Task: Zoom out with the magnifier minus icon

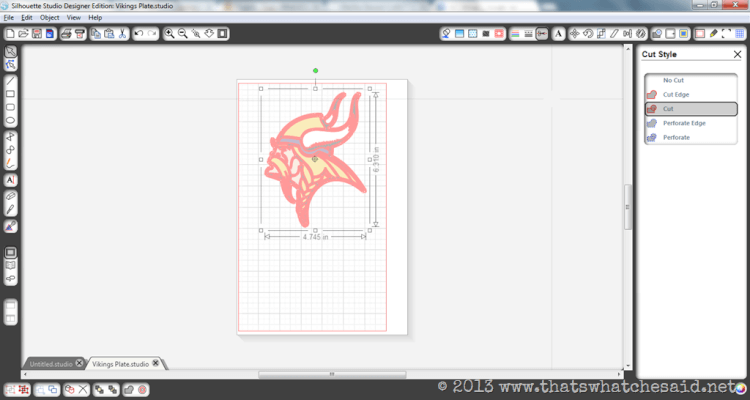Action: (x=183, y=33)
